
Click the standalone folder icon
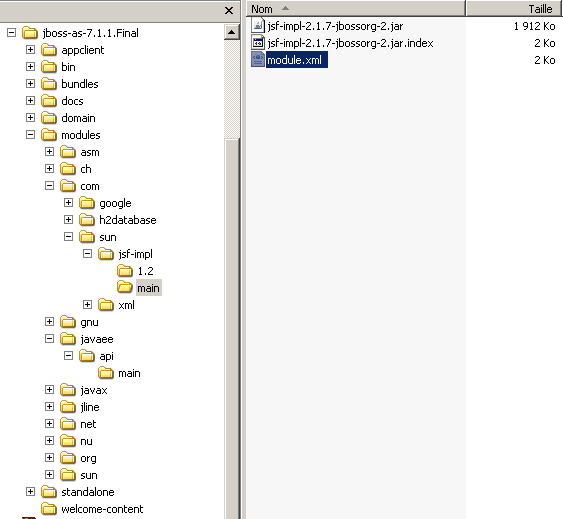click(49, 492)
